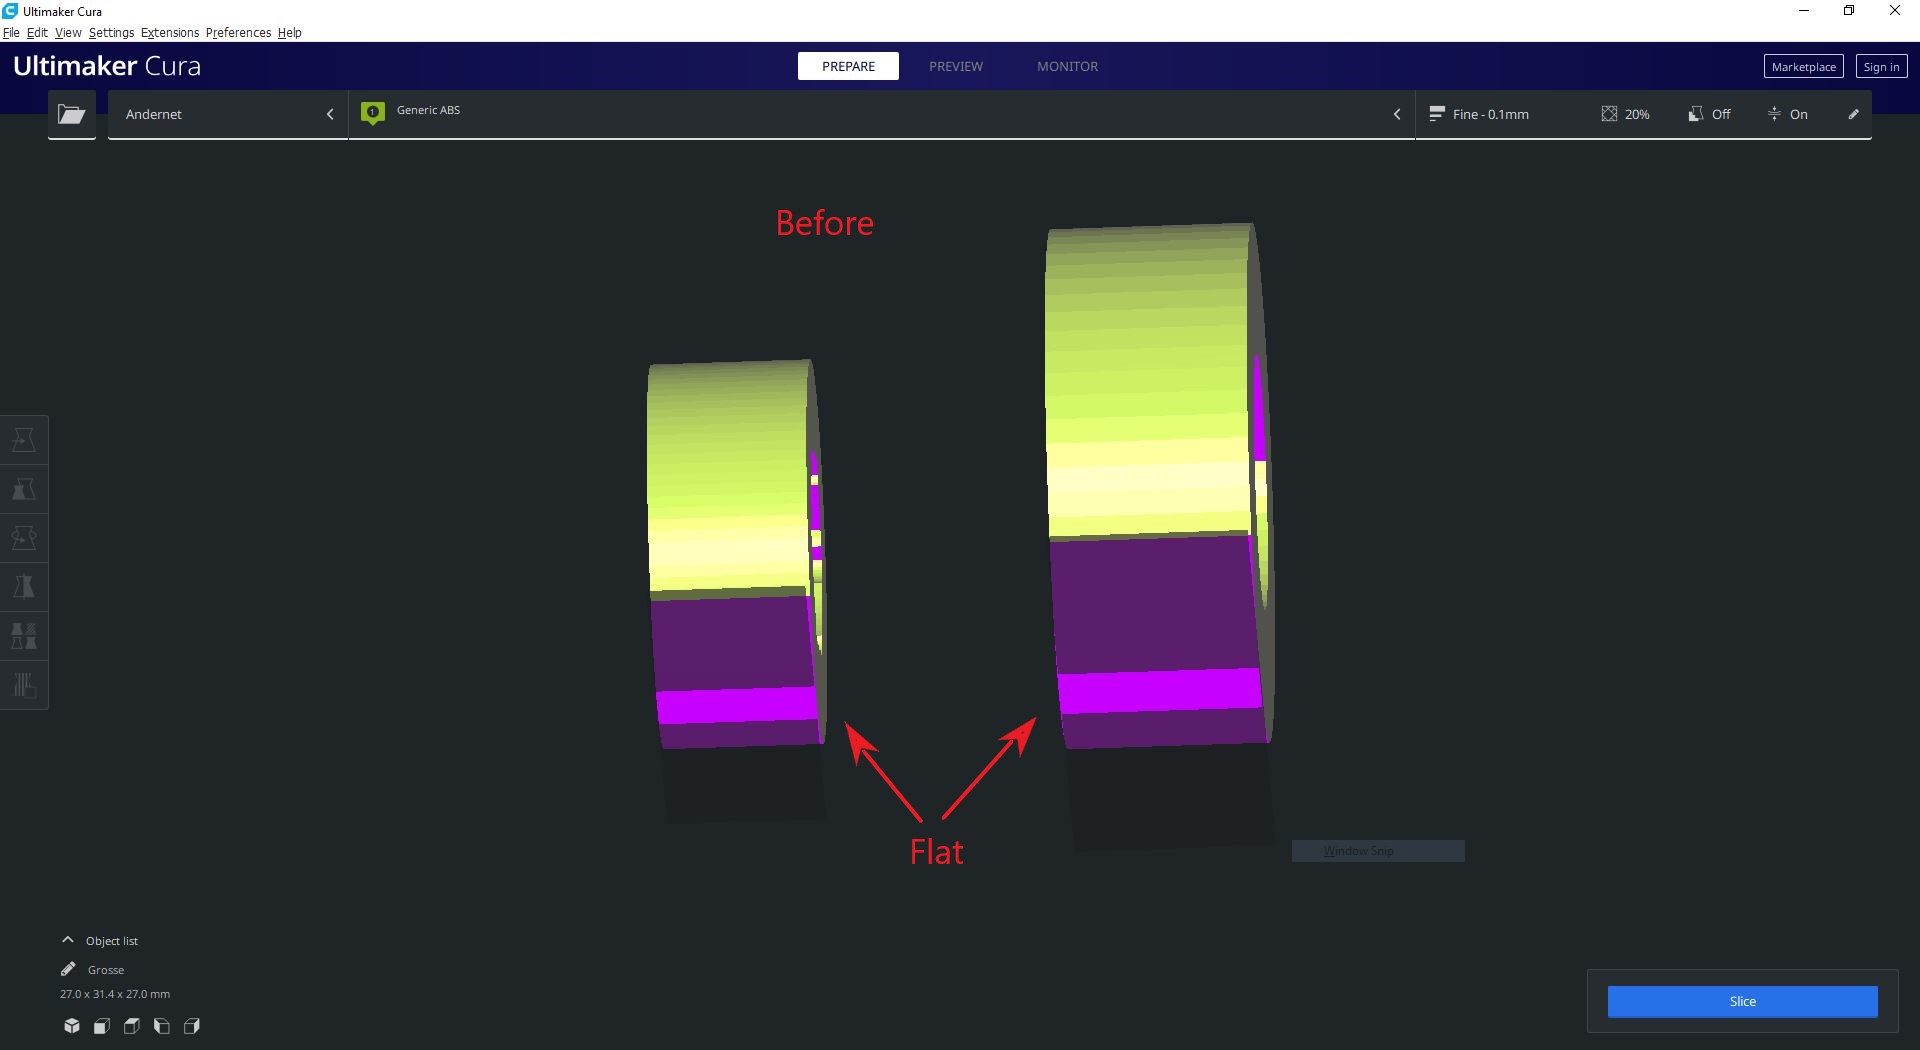Select the Per Model Settings tool
This screenshot has height=1050, width=1920.
click(24, 636)
